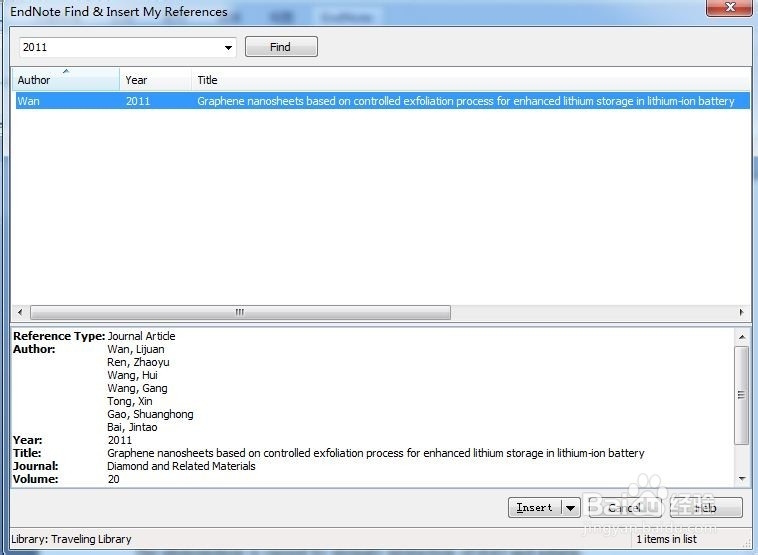Screen dimensions: 758x555
Task: Click the Find button
Action: 281,47
